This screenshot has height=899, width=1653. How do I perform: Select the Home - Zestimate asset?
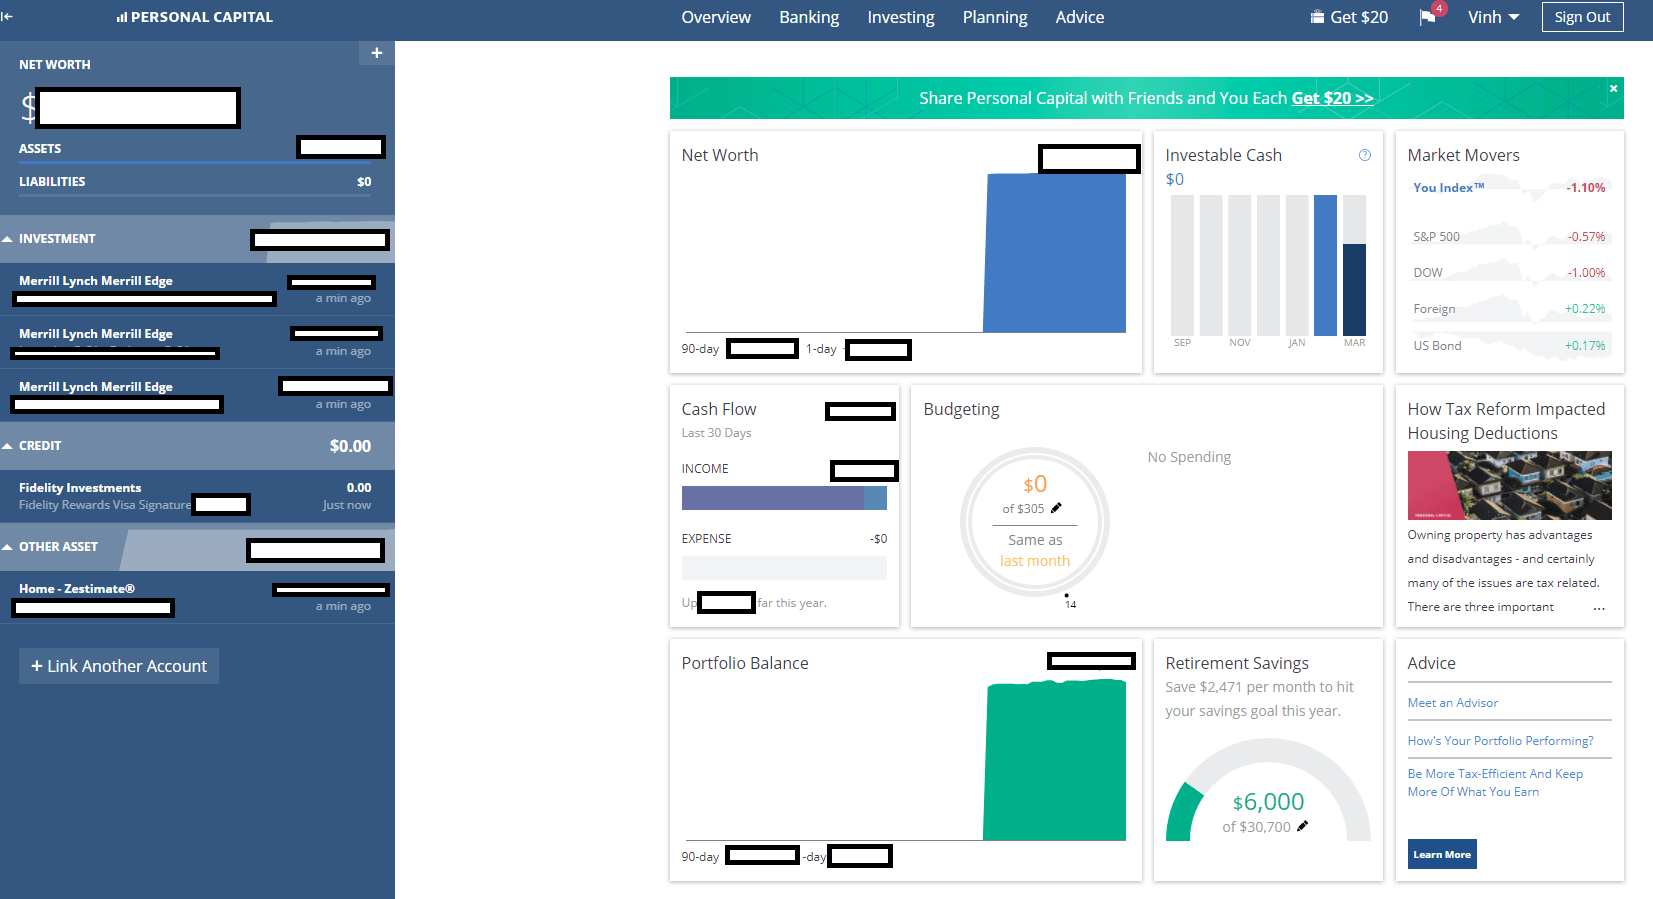coord(197,598)
